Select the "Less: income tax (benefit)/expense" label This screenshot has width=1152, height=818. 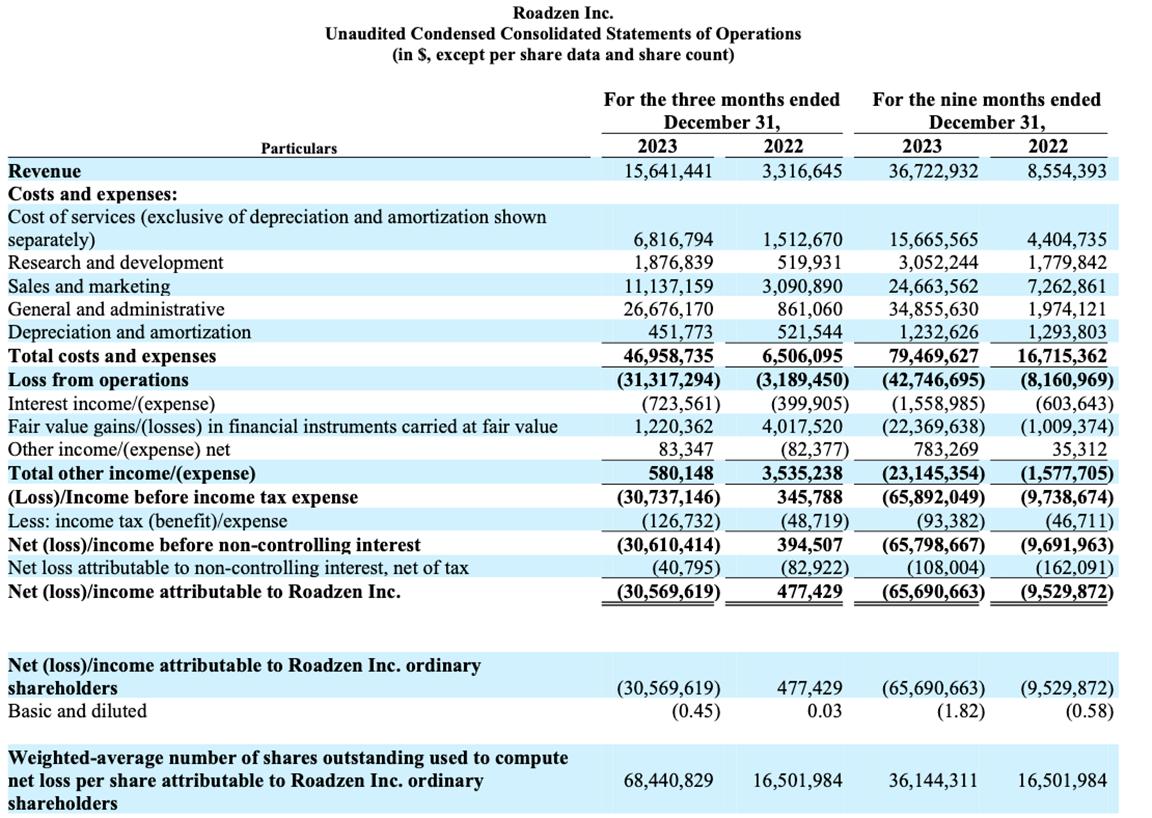[x=148, y=521]
